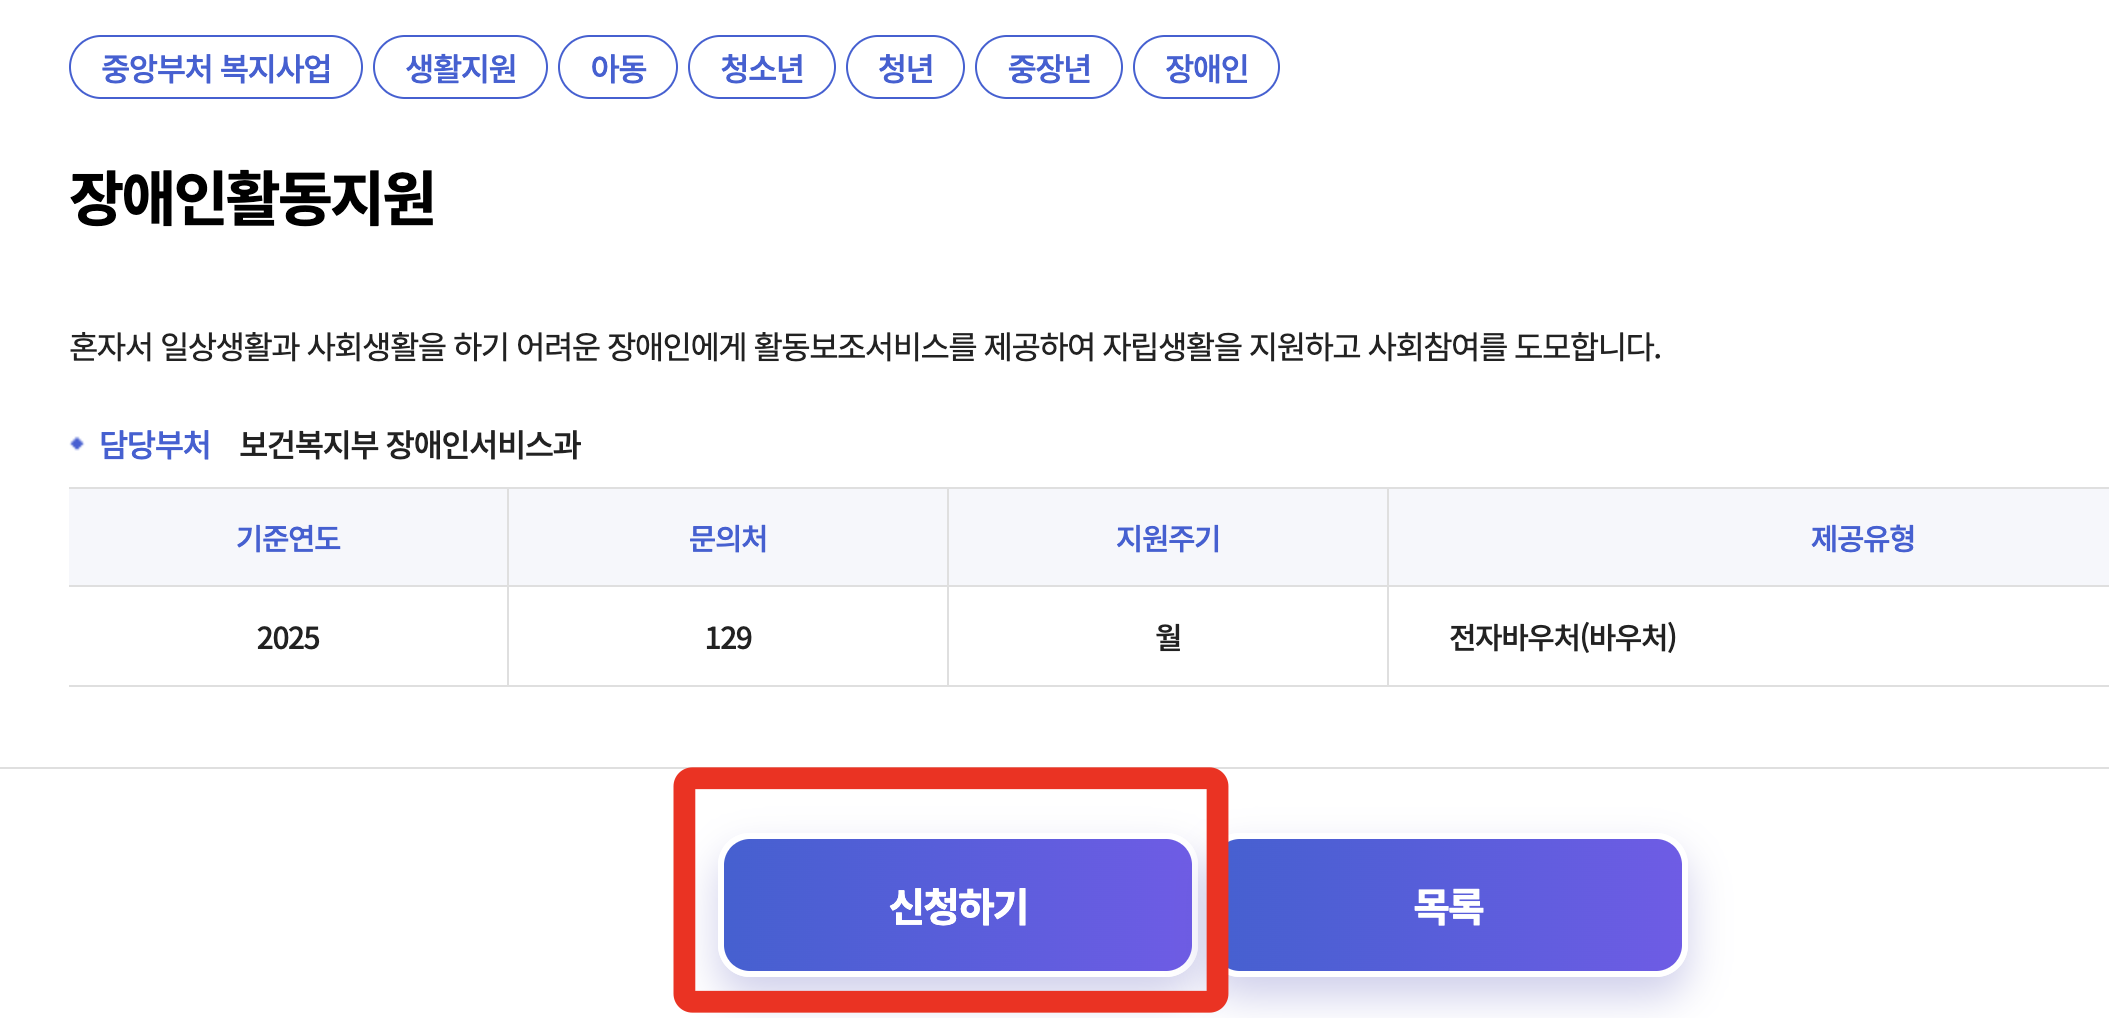Select the 중장년 tag pill
Screen dimensions: 2109x1018
pos(1048,66)
